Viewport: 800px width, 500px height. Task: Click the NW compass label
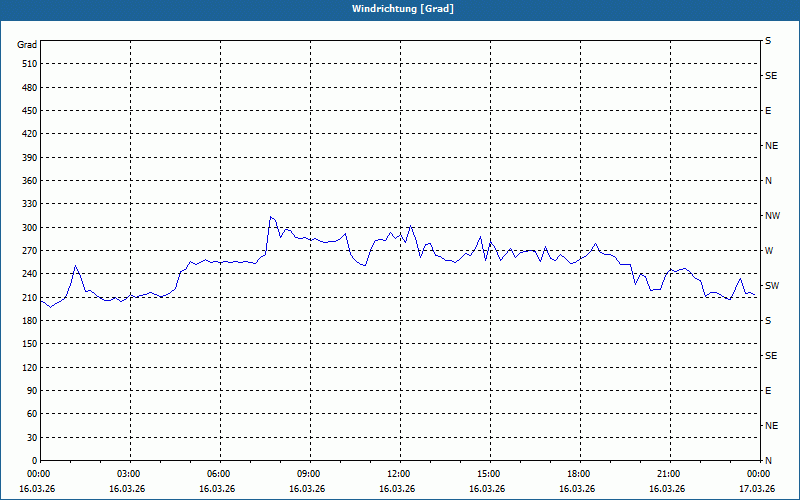point(772,216)
